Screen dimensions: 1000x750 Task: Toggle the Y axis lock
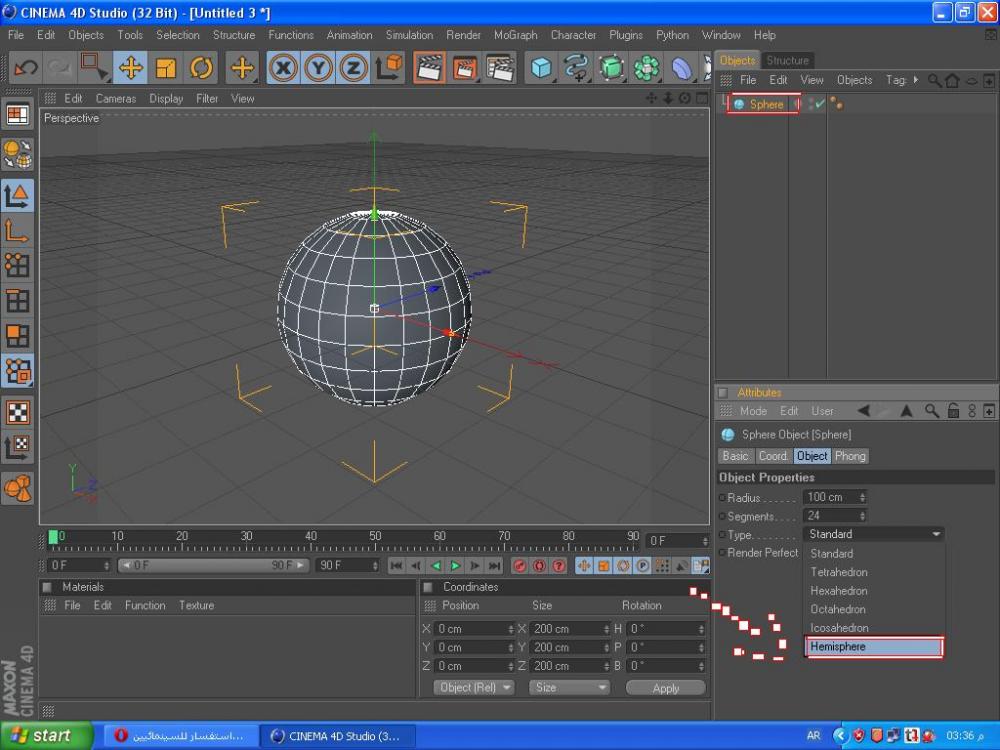[319, 68]
